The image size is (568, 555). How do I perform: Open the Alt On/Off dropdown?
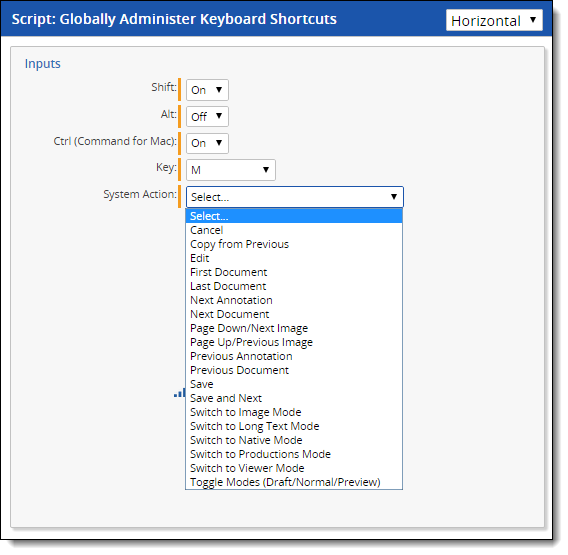(x=207, y=116)
